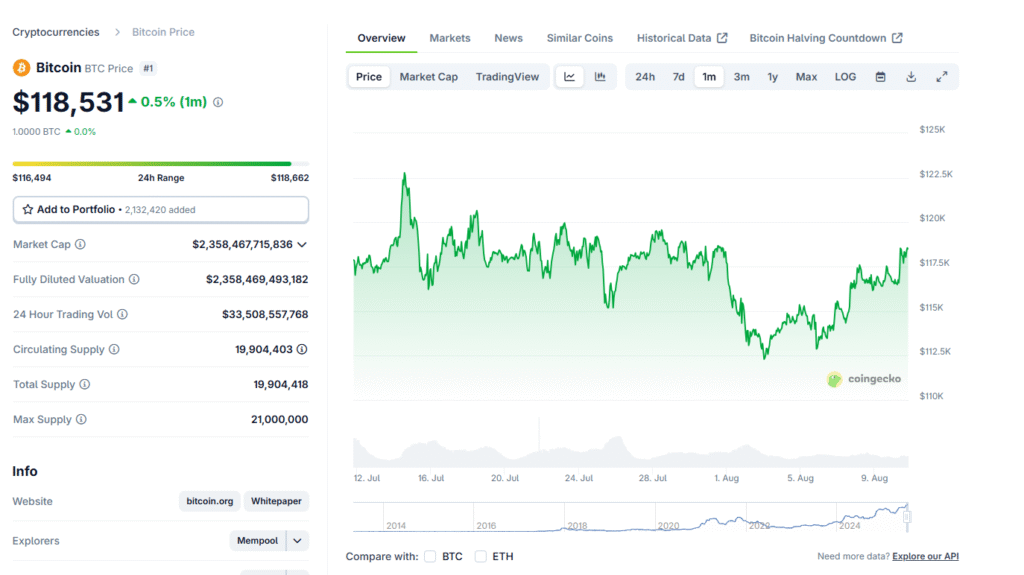Click the 19,904,418 total supply value
The image size is (1024, 575).
point(281,384)
